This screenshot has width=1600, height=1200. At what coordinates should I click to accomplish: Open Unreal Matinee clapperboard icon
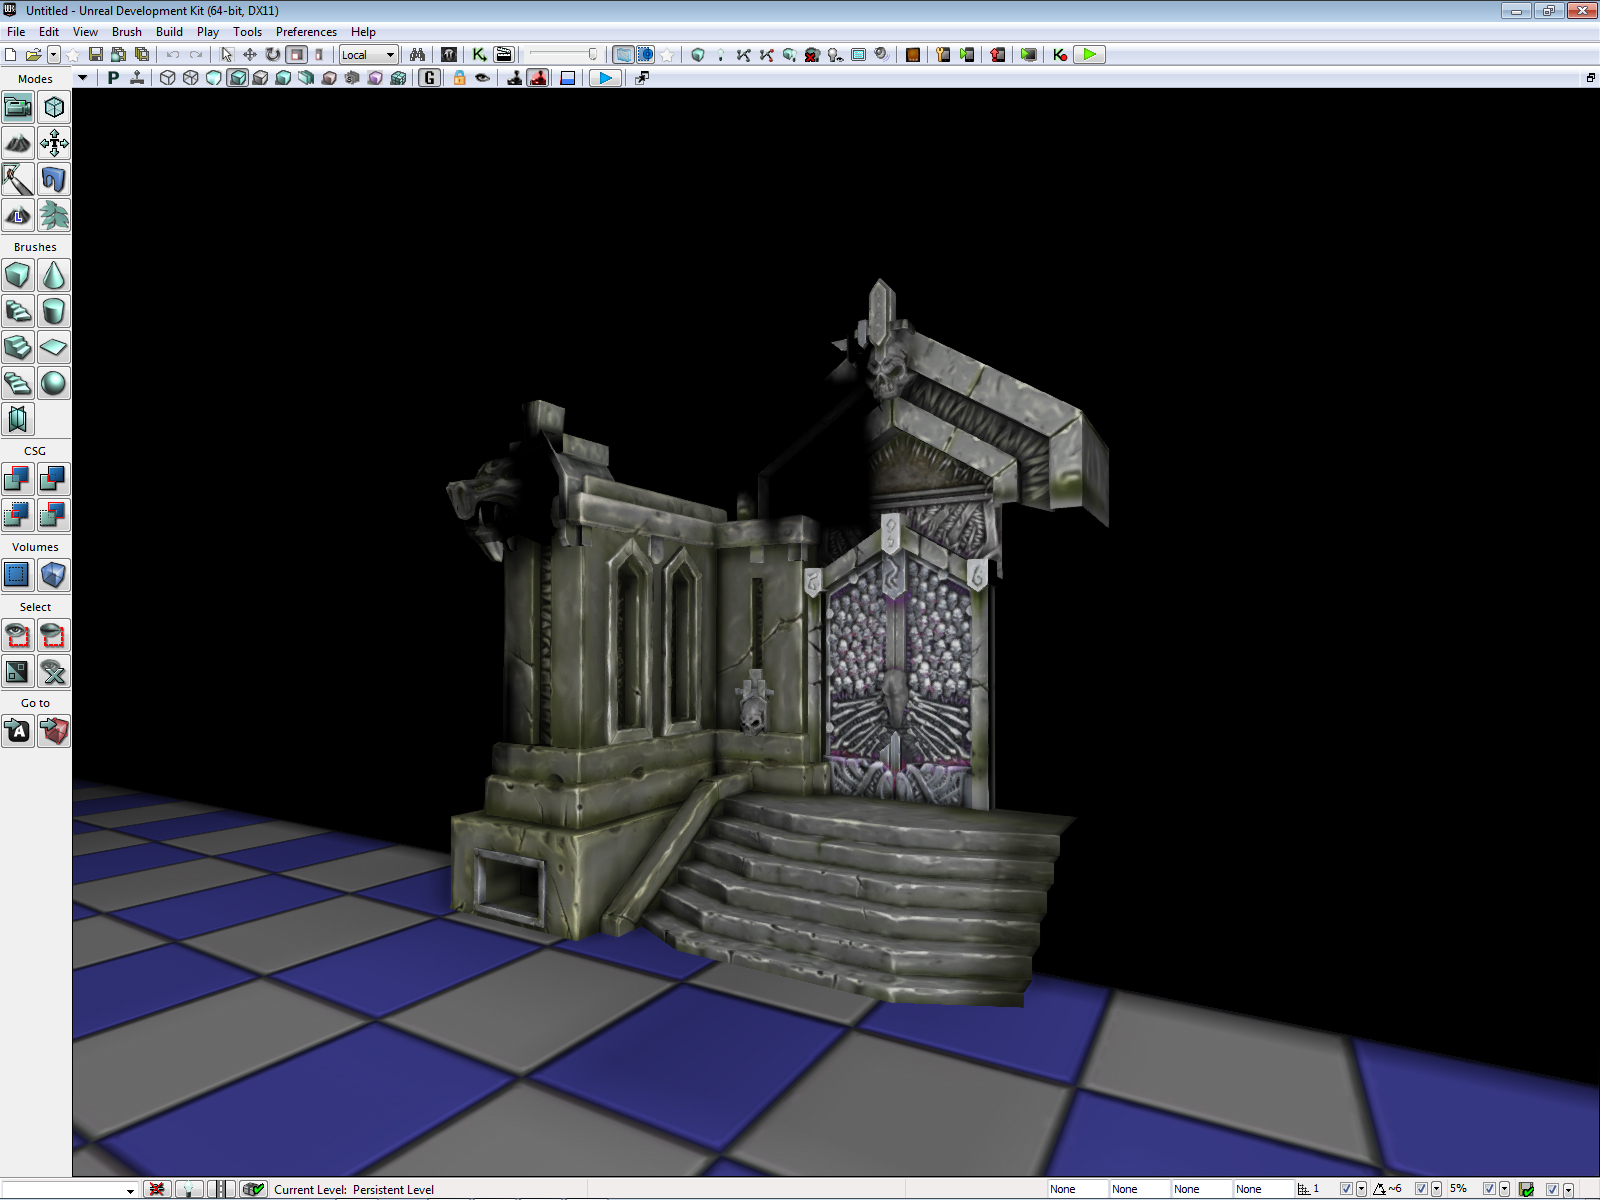click(504, 55)
